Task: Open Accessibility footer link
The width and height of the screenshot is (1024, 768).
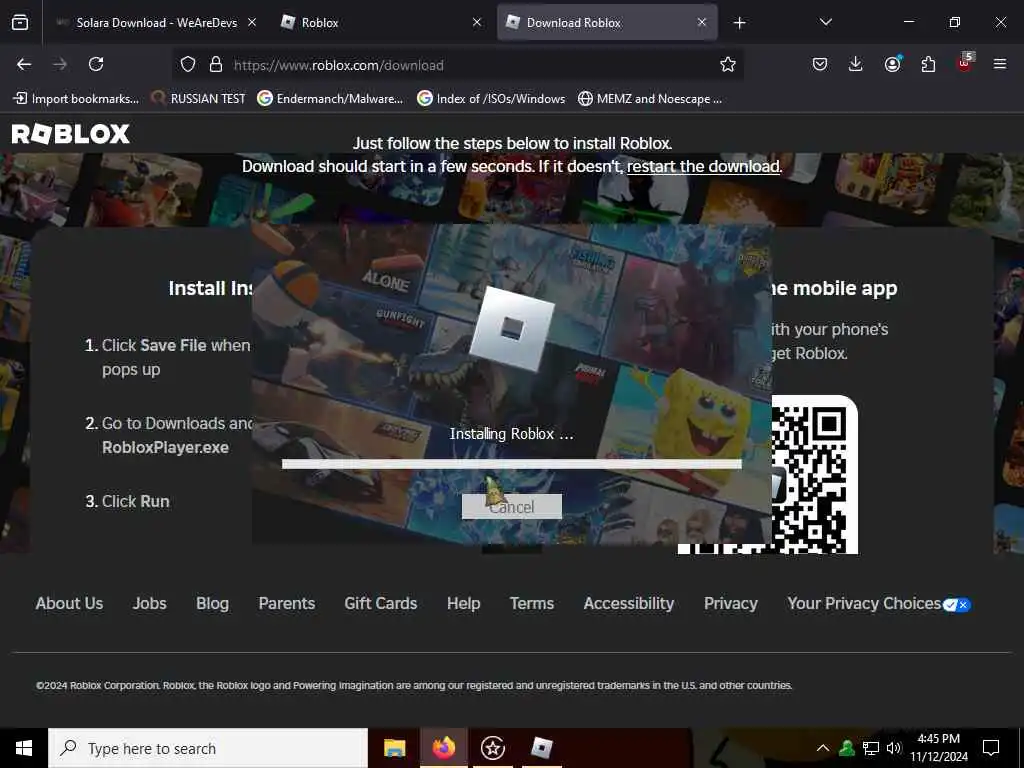Action: pyautogui.click(x=629, y=603)
